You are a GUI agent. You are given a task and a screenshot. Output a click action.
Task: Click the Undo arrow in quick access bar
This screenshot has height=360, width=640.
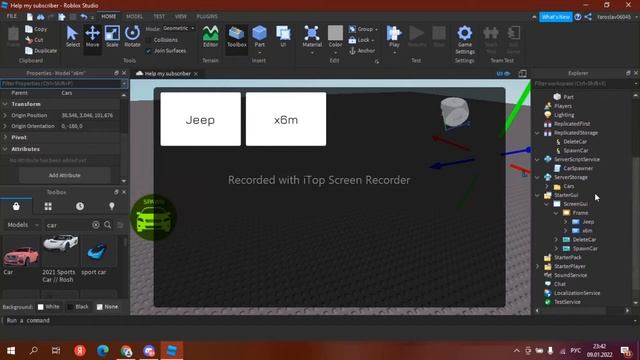[84, 17]
